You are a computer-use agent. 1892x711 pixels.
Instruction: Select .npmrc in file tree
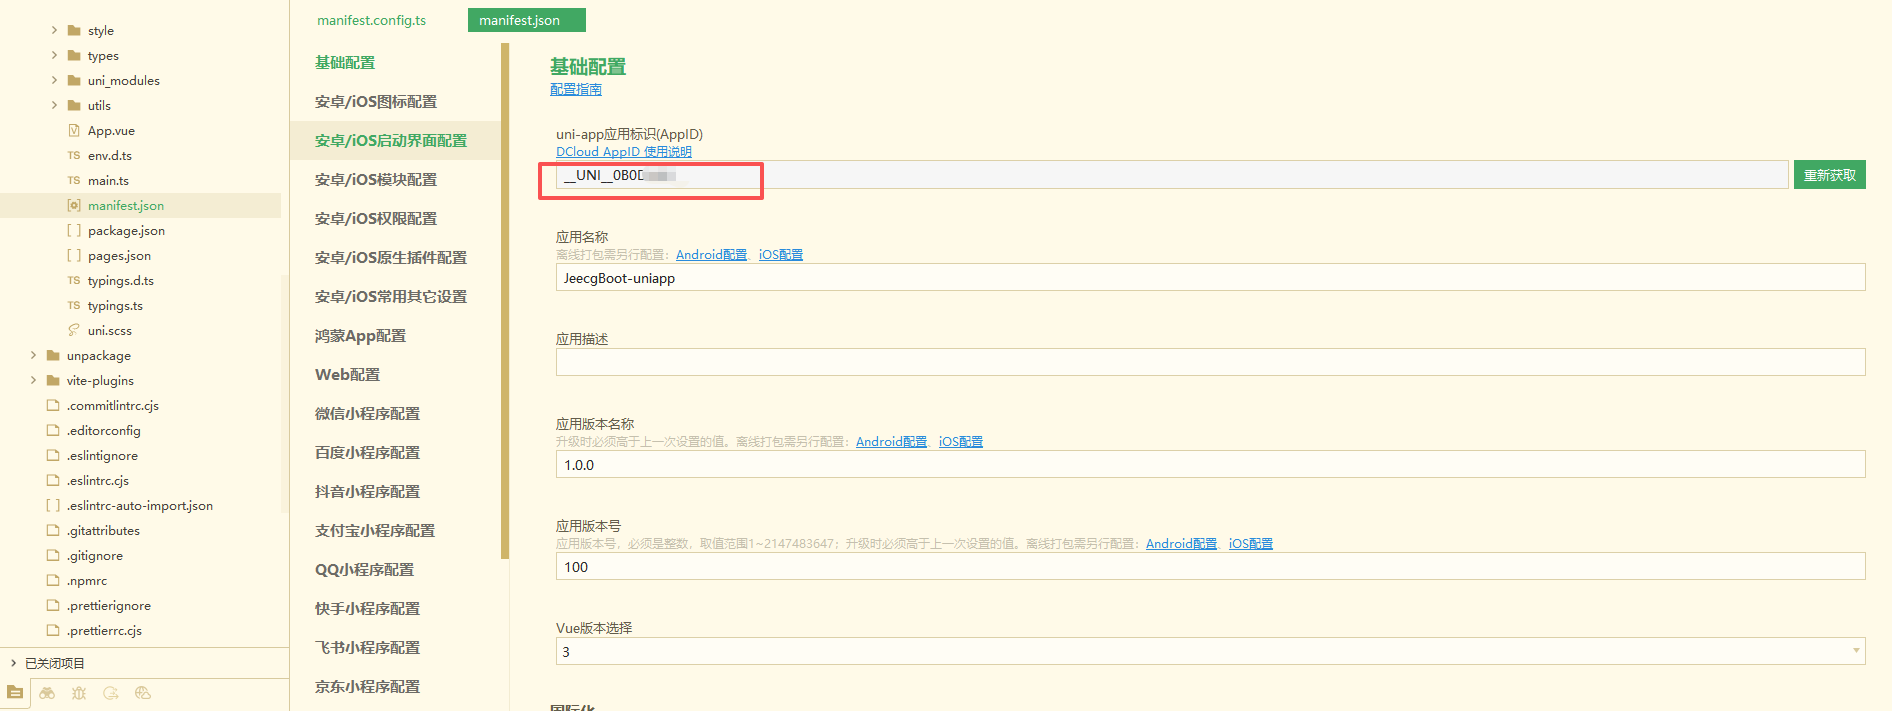click(x=87, y=581)
